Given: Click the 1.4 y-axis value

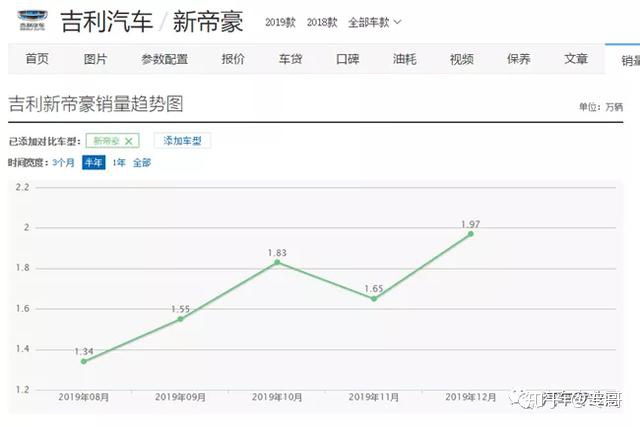Looking at the screenshot, I should tap(22, 349).
